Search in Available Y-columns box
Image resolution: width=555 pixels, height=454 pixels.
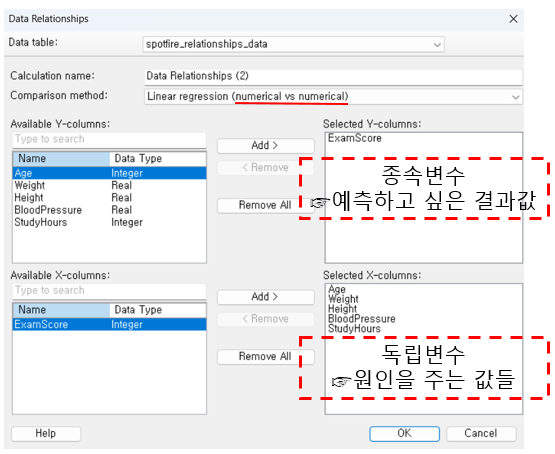coord(109,139)
